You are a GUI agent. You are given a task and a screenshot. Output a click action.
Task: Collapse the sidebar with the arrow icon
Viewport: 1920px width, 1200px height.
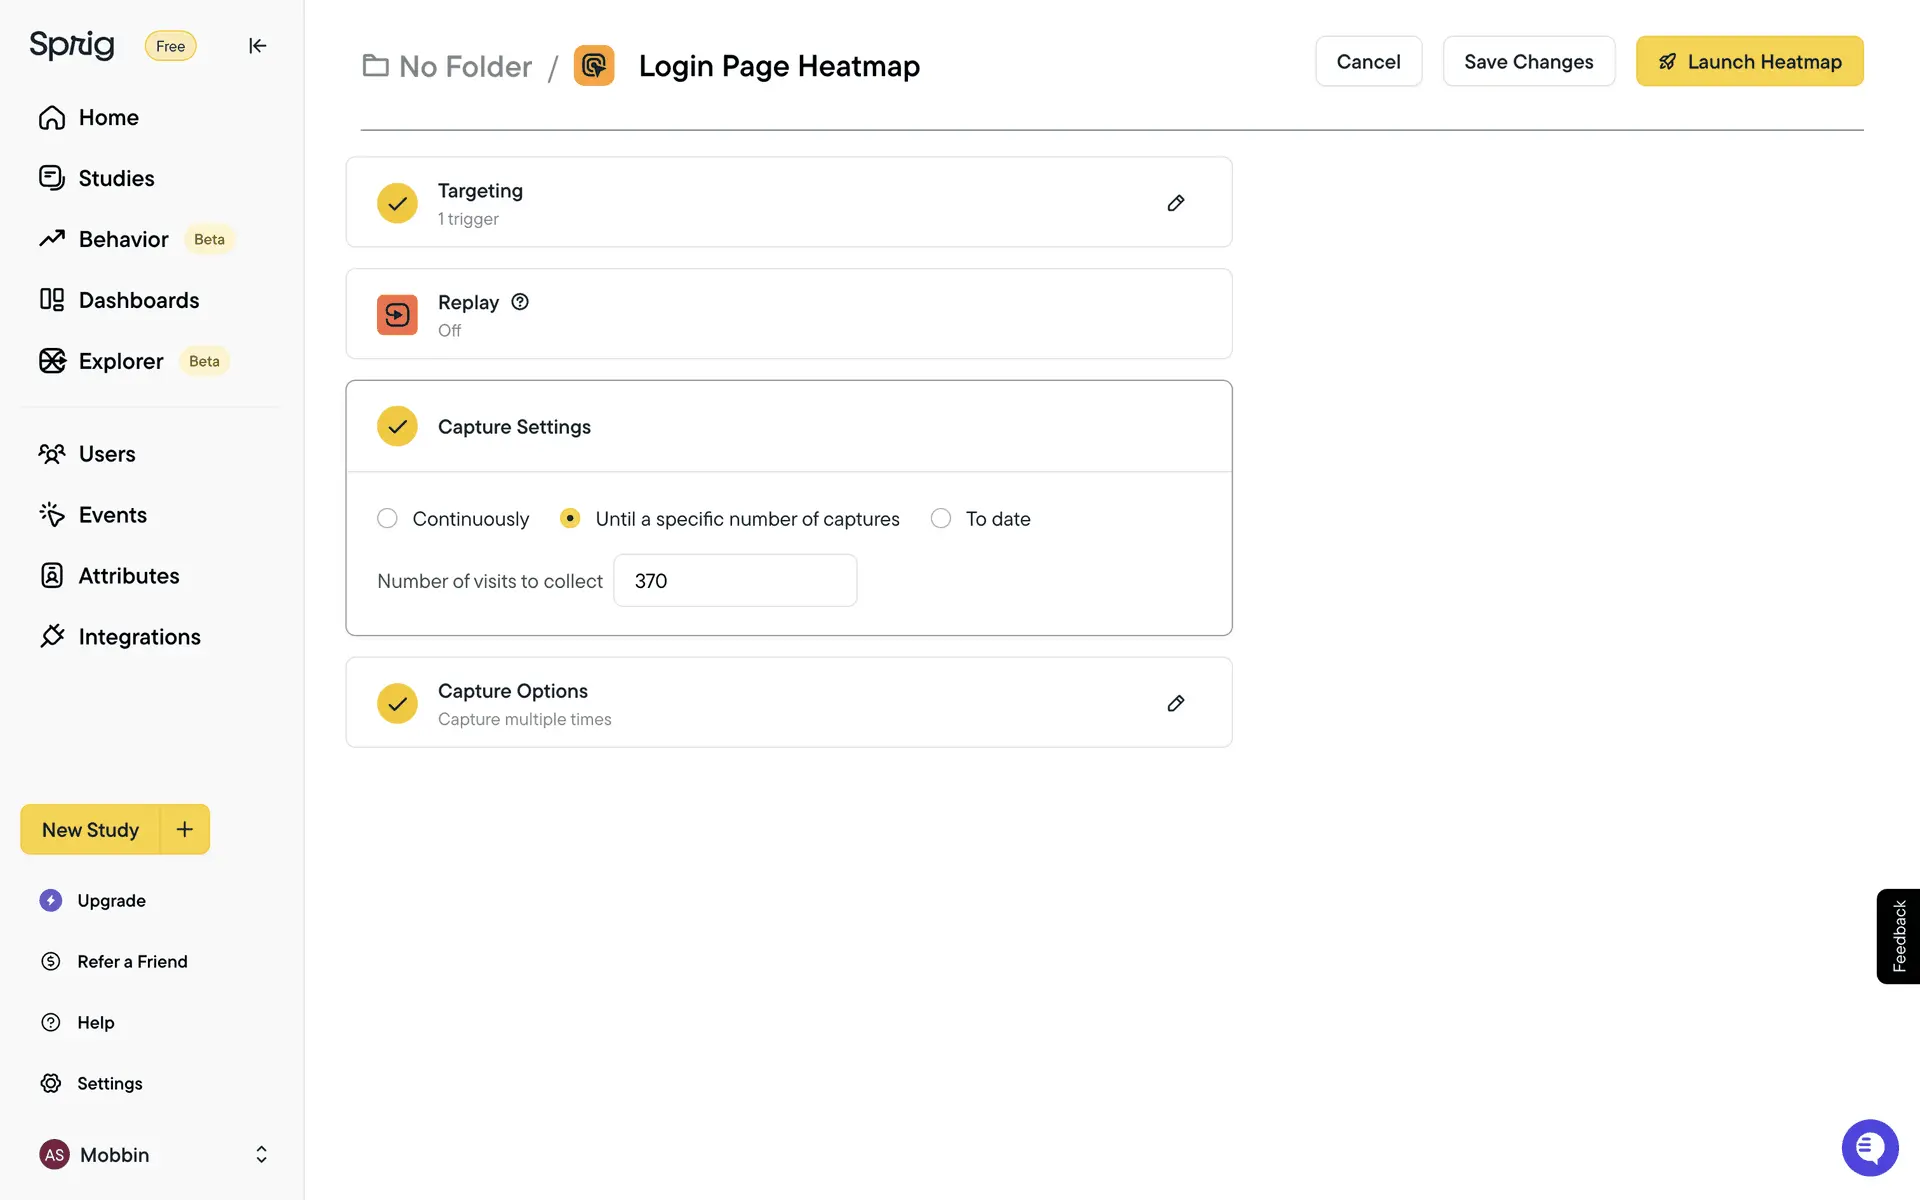click(257, 46)
